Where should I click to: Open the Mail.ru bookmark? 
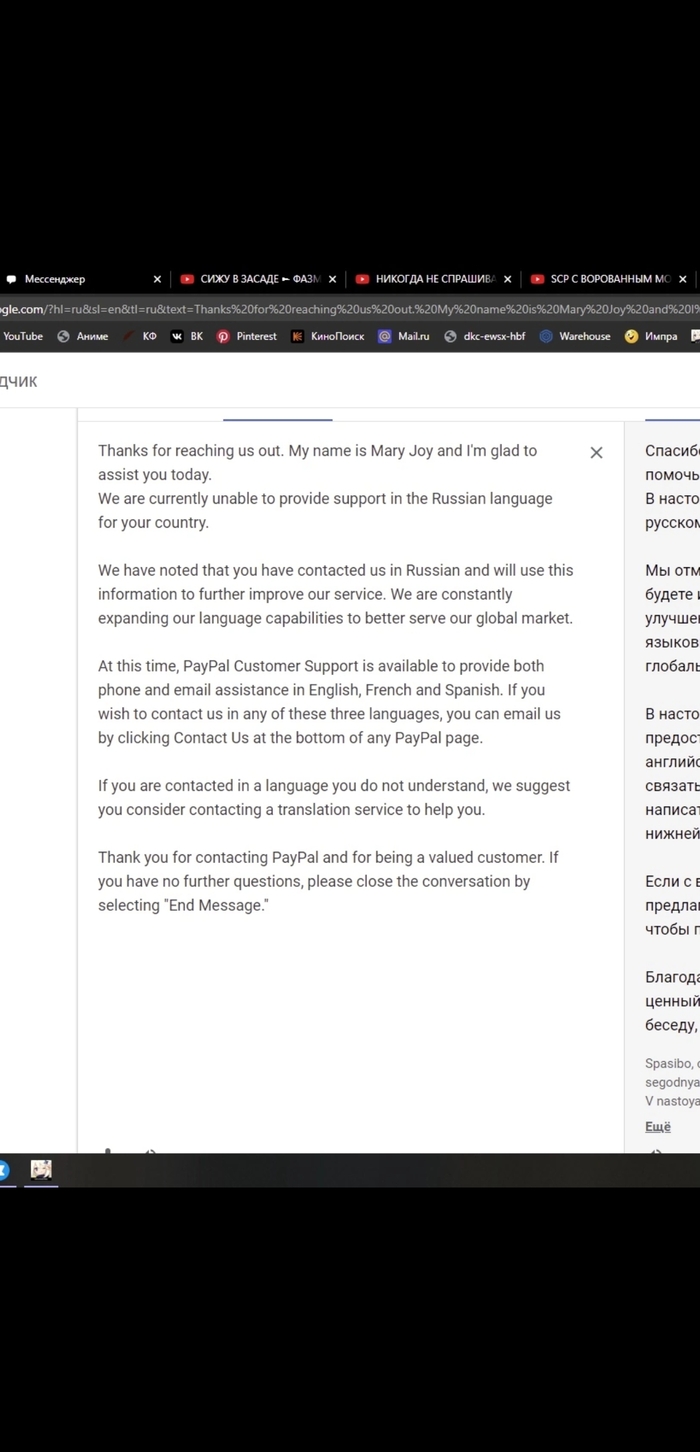(404, 336)
